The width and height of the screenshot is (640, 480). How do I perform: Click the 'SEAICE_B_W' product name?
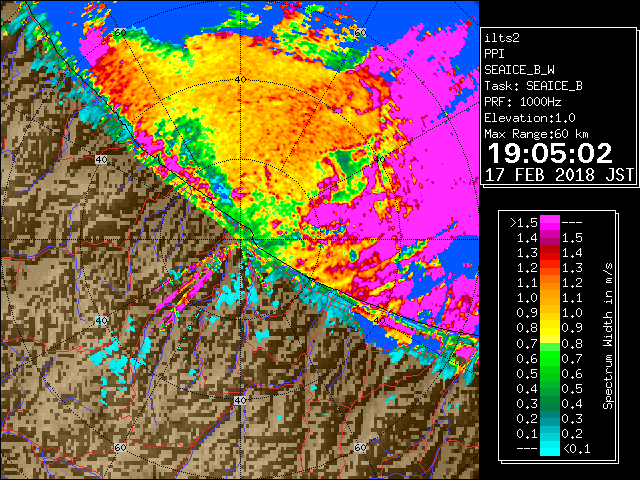click(519, 70)
